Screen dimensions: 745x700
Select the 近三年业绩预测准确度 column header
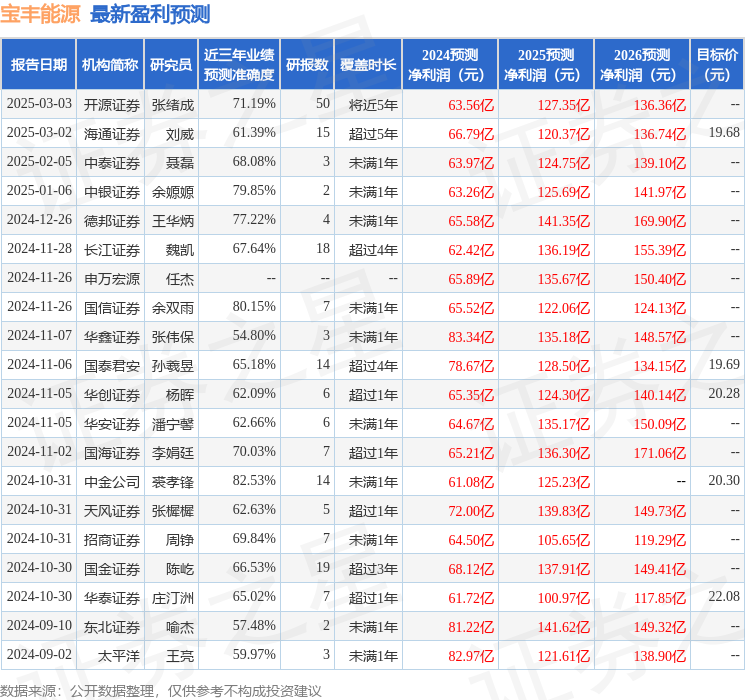point(239,65)
